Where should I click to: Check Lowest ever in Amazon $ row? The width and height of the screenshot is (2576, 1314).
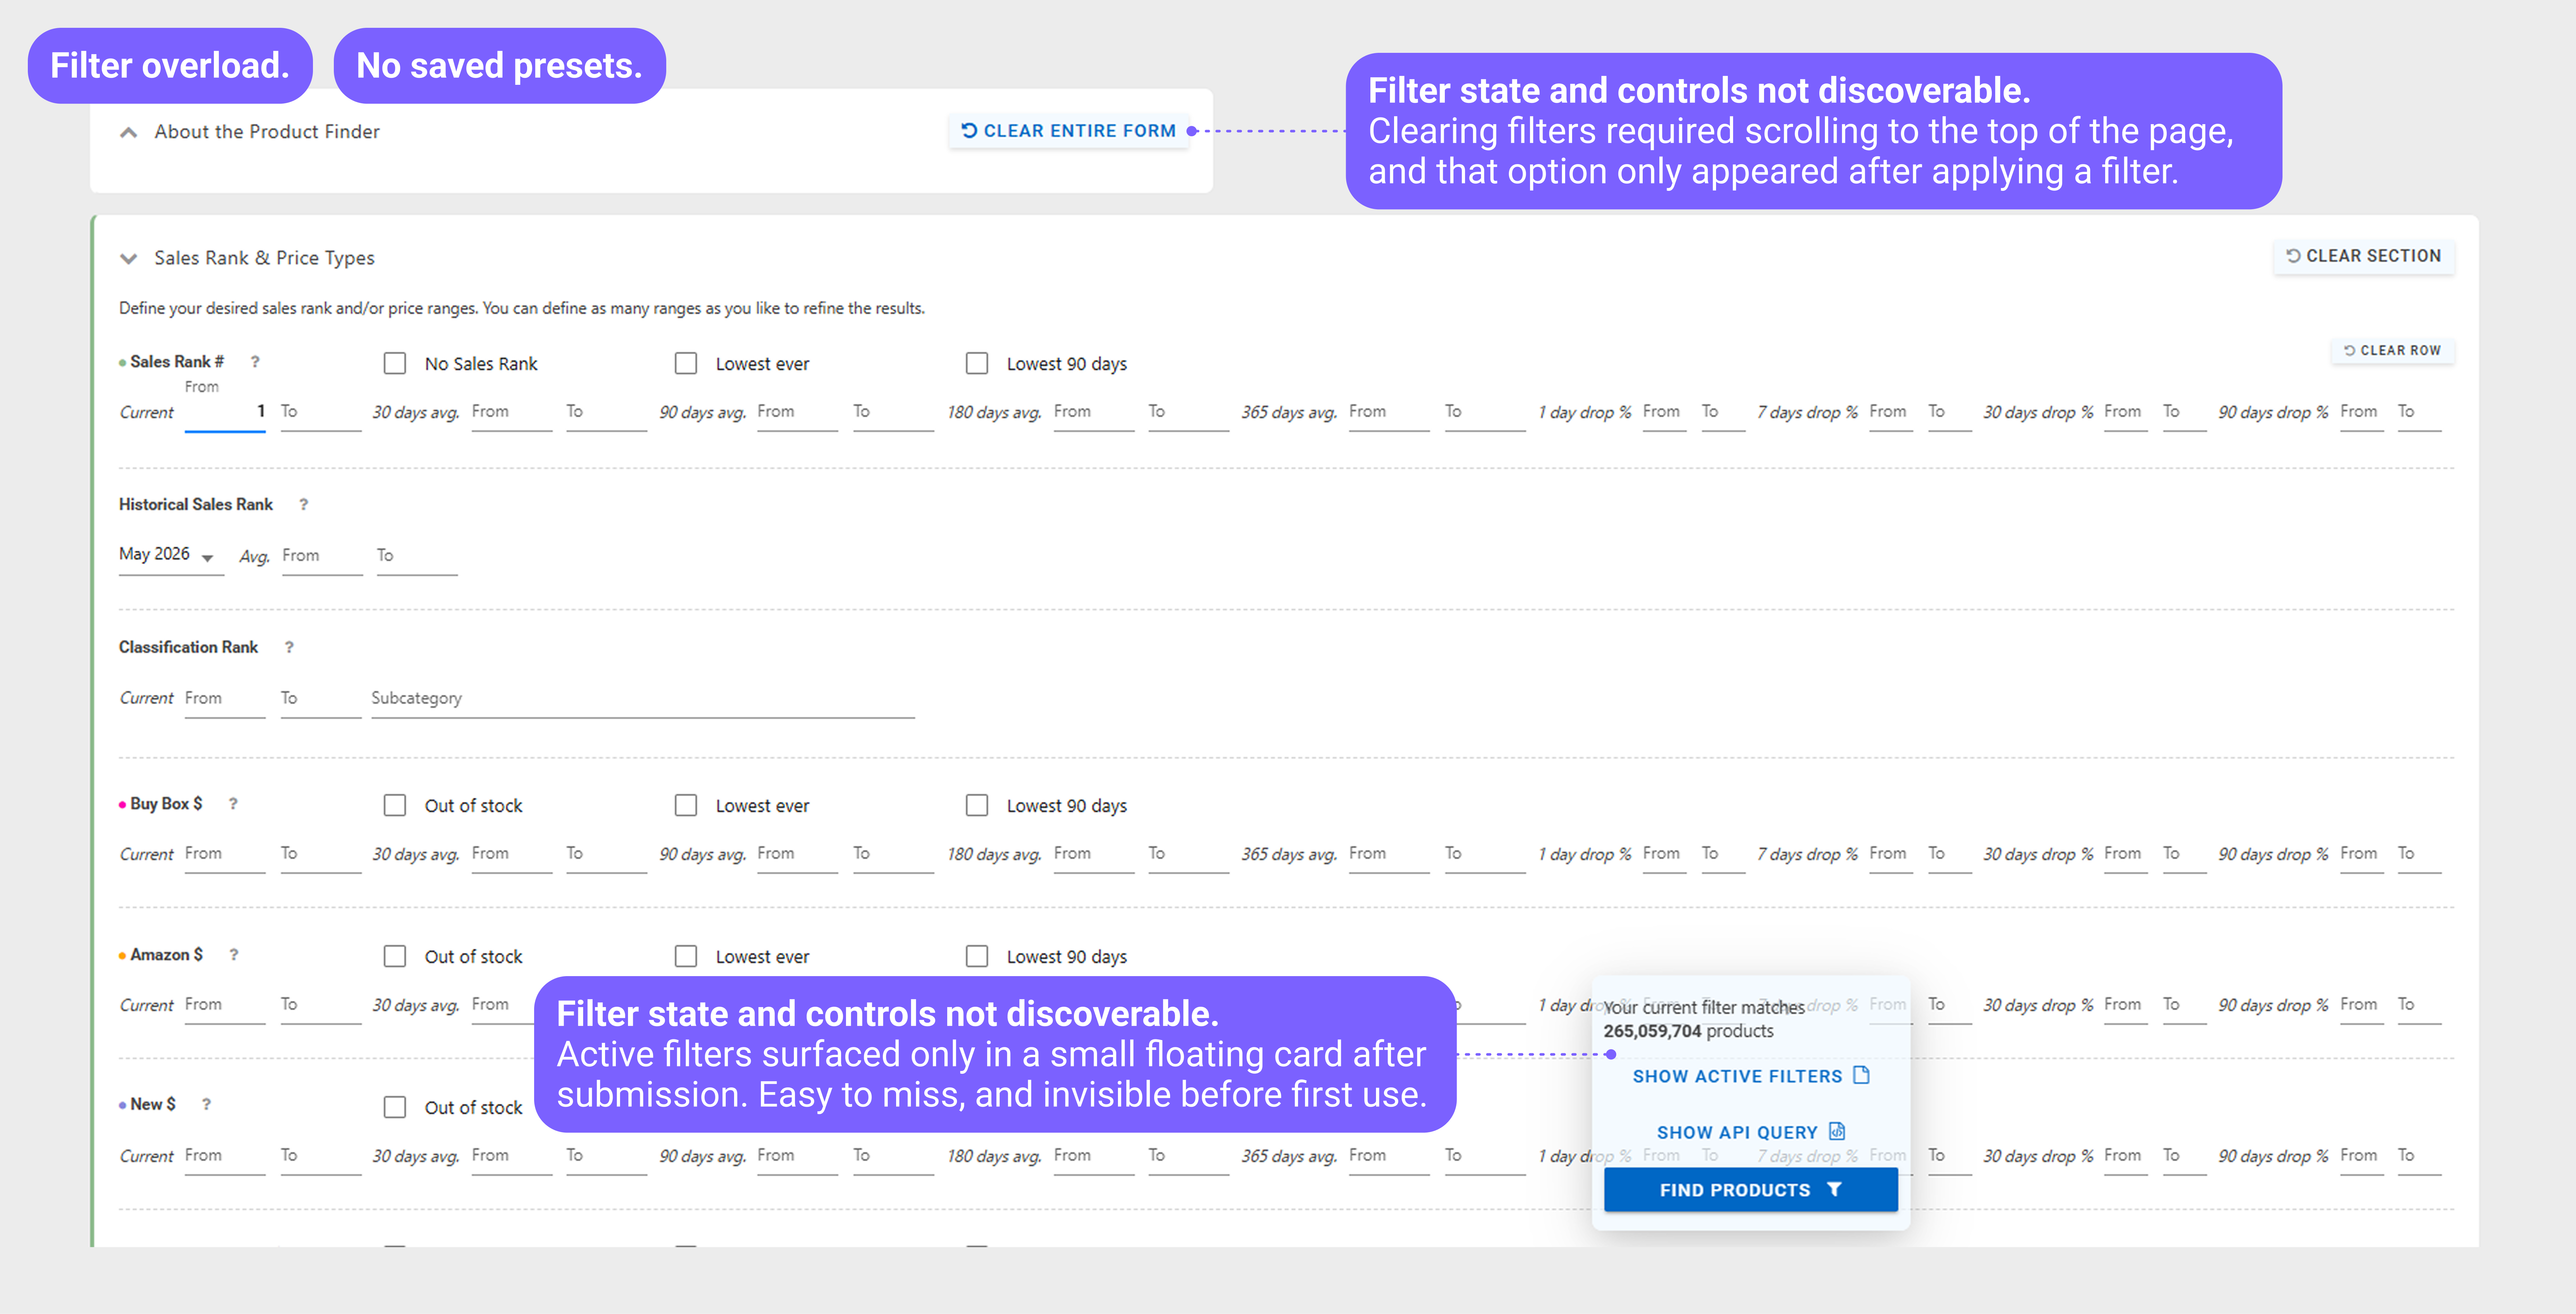(686, 956)
